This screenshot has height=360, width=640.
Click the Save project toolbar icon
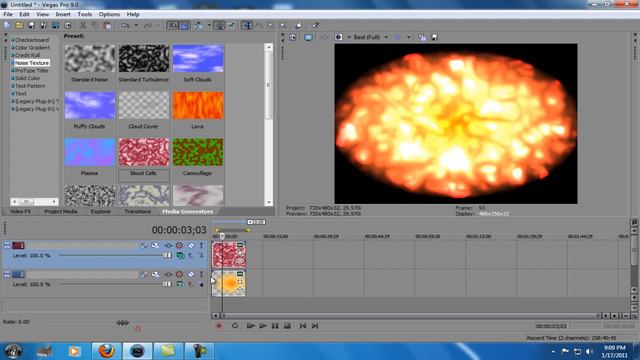pyautogui.click(x=31, y=25)
